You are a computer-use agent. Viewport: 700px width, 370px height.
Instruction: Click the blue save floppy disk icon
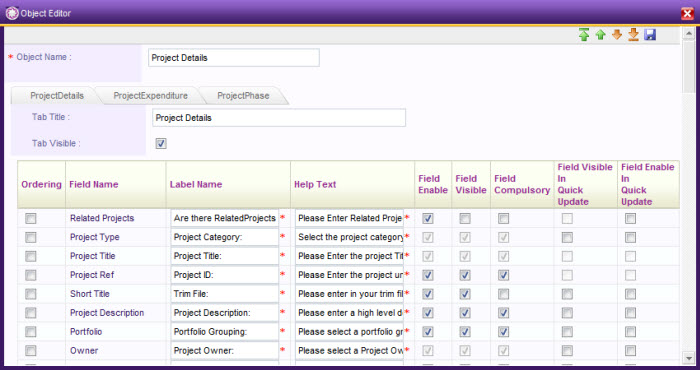[650, 35]
